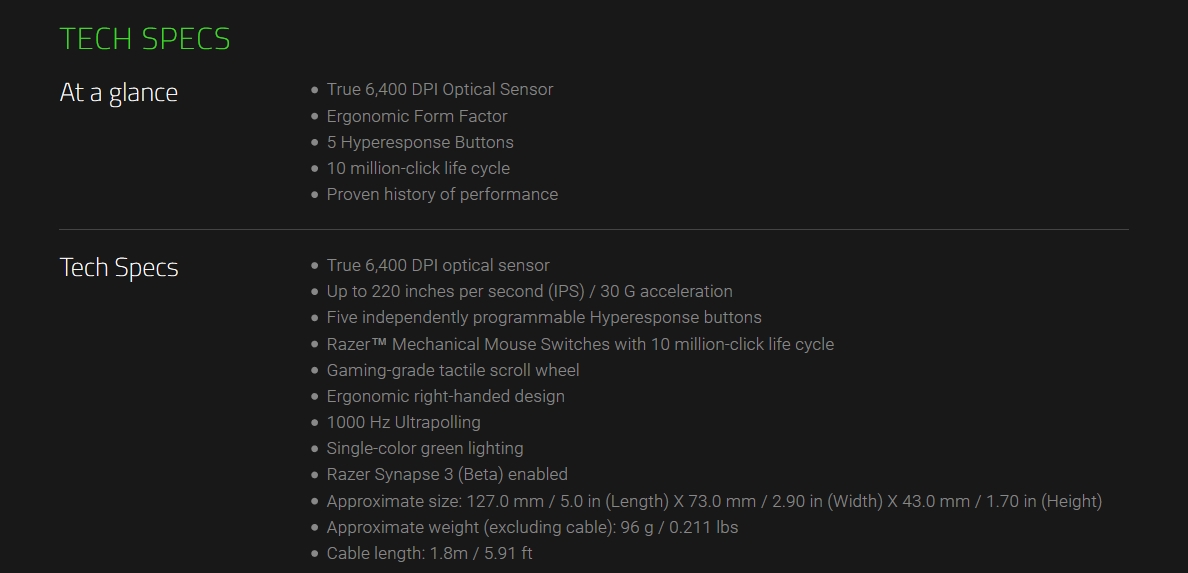The height and width of the screenshot is (573, 1188).
Task: Click the Approximate weight 96 g line
Action: pyautogui.click(x=532, y=527)
